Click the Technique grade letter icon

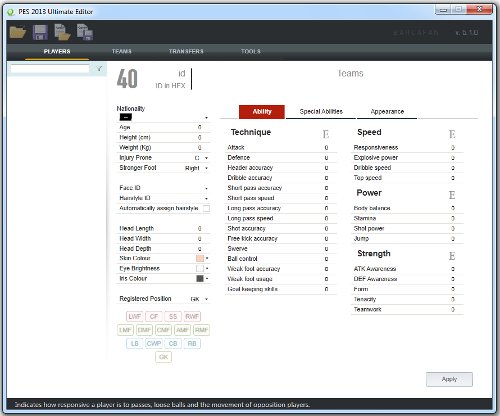[x=326, y=134]
